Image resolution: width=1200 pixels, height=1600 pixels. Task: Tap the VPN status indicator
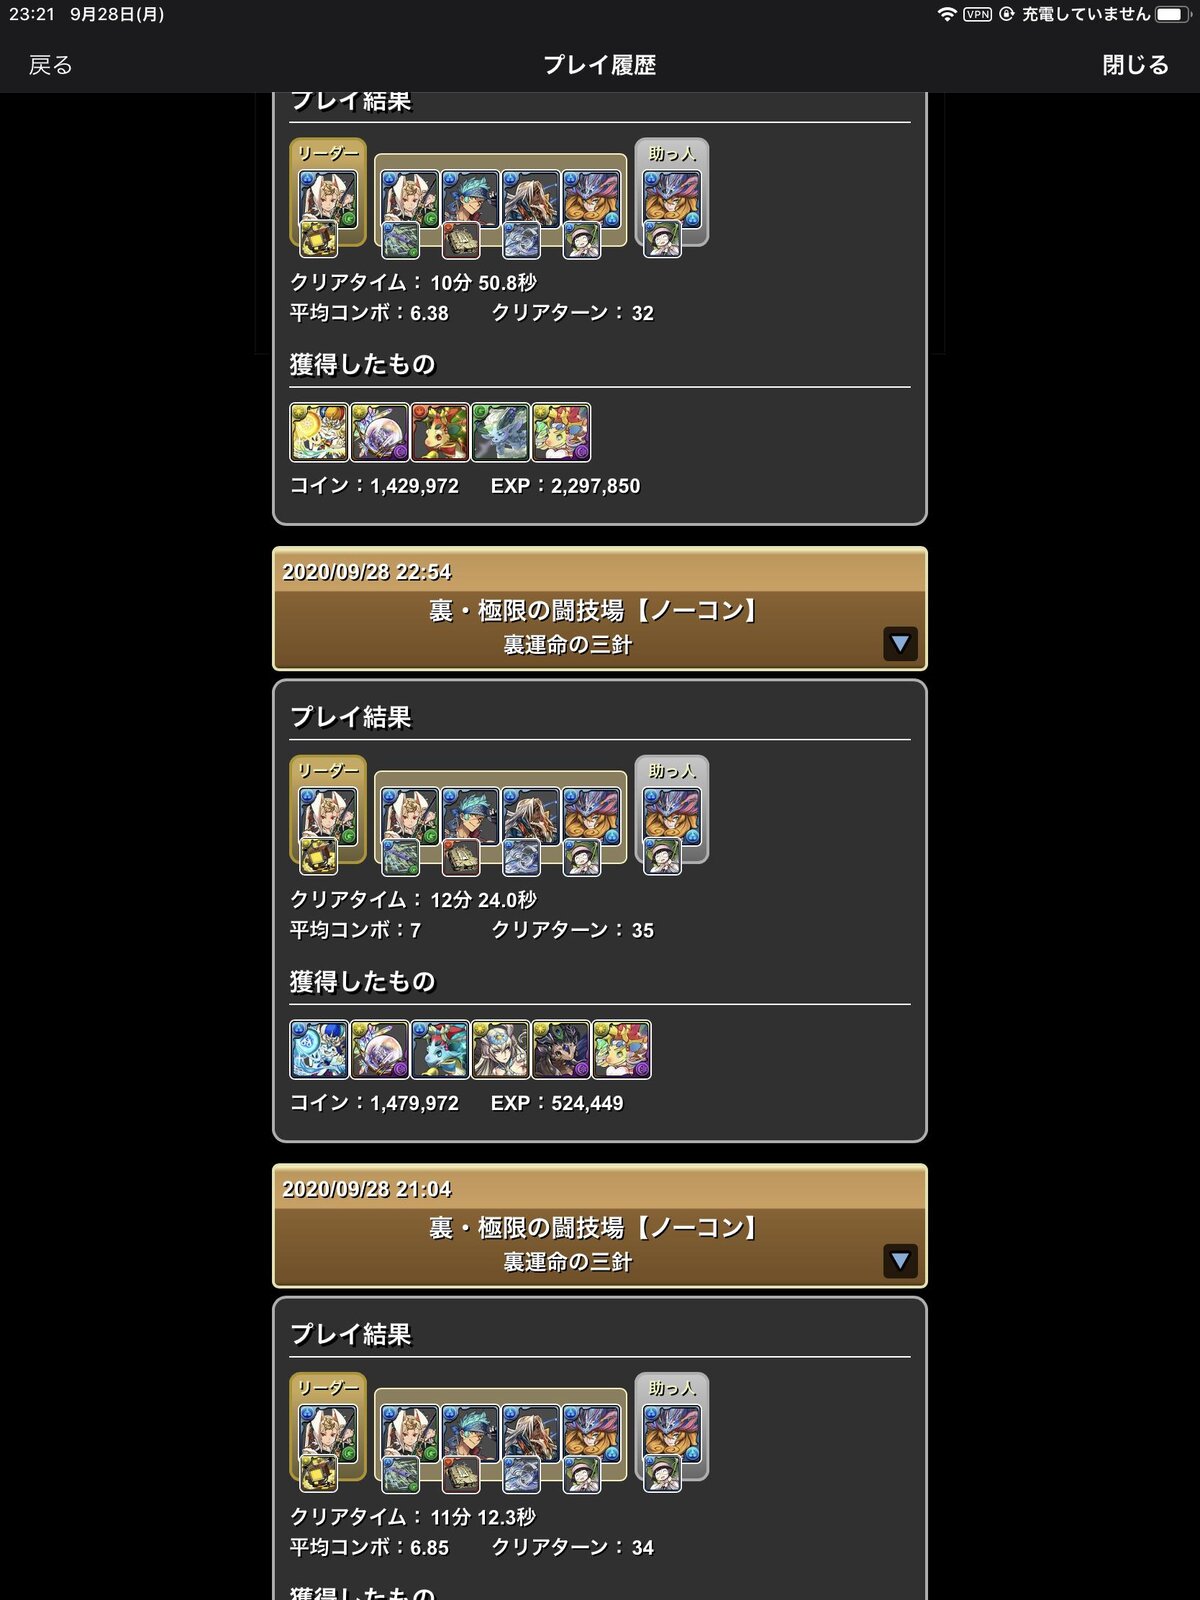tap(977, 14)
